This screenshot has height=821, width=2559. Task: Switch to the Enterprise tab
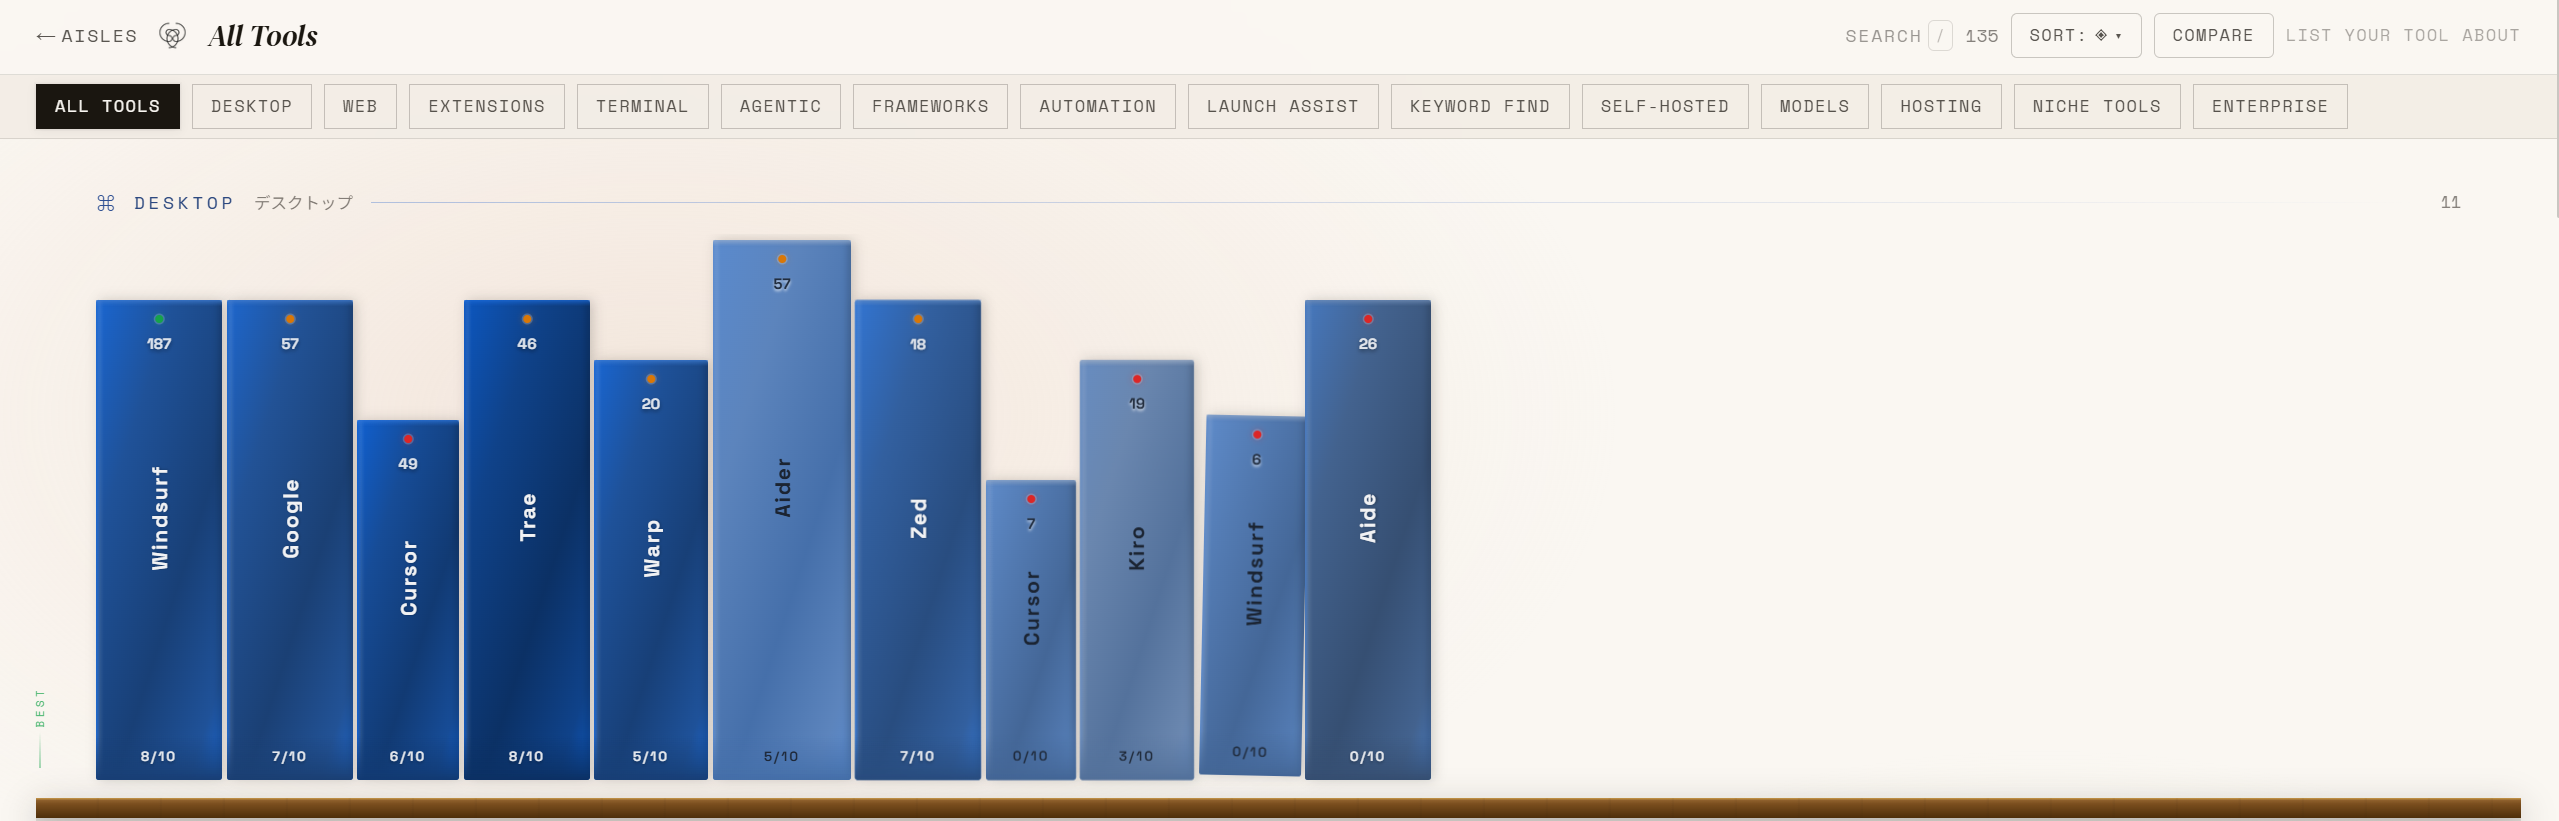[2270, 106]
